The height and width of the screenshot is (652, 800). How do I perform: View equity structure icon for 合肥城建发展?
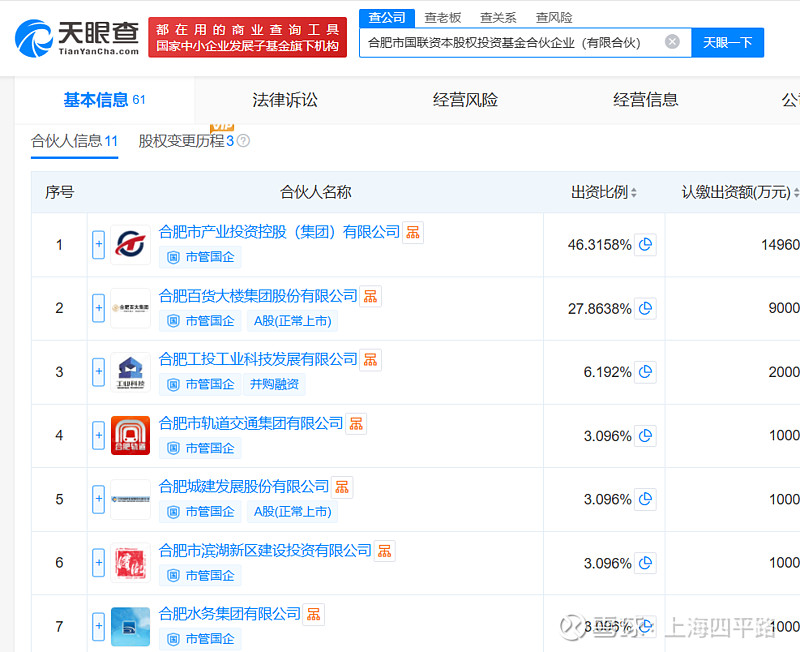coord(342,487)
